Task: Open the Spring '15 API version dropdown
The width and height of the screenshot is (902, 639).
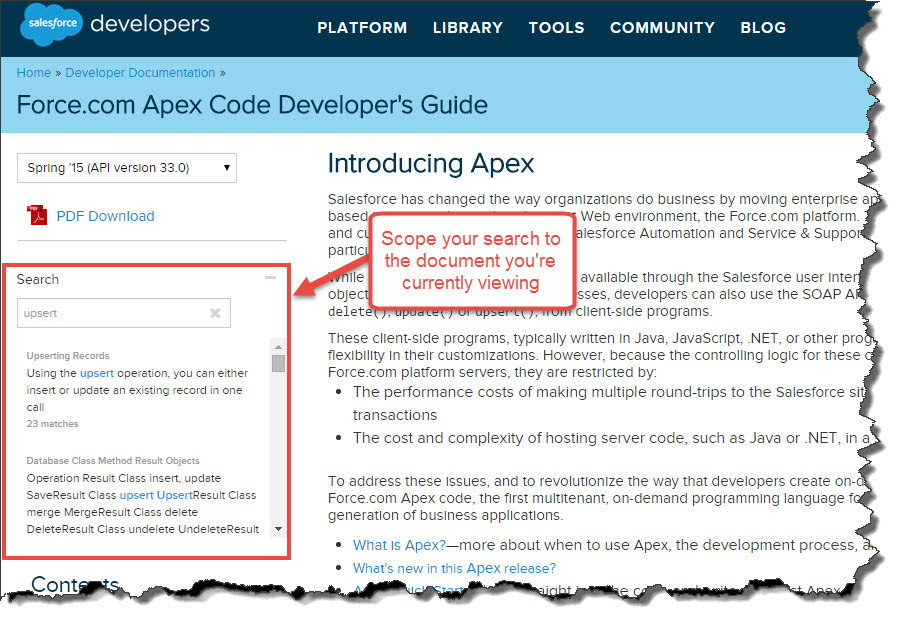Action: pyautogui.click(x=127, y=168)
